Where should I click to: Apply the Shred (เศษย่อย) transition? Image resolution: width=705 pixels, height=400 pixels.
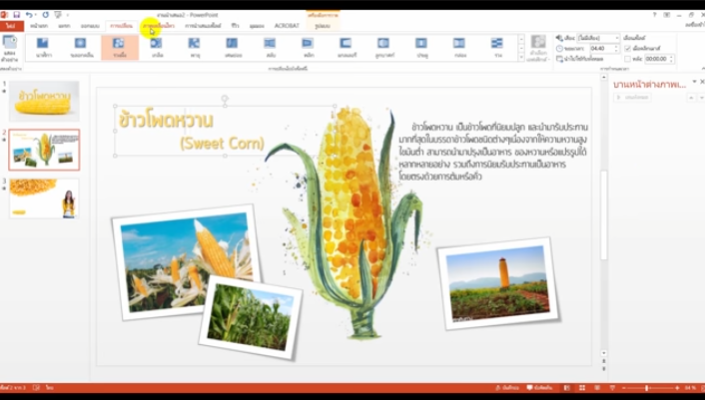232,48
